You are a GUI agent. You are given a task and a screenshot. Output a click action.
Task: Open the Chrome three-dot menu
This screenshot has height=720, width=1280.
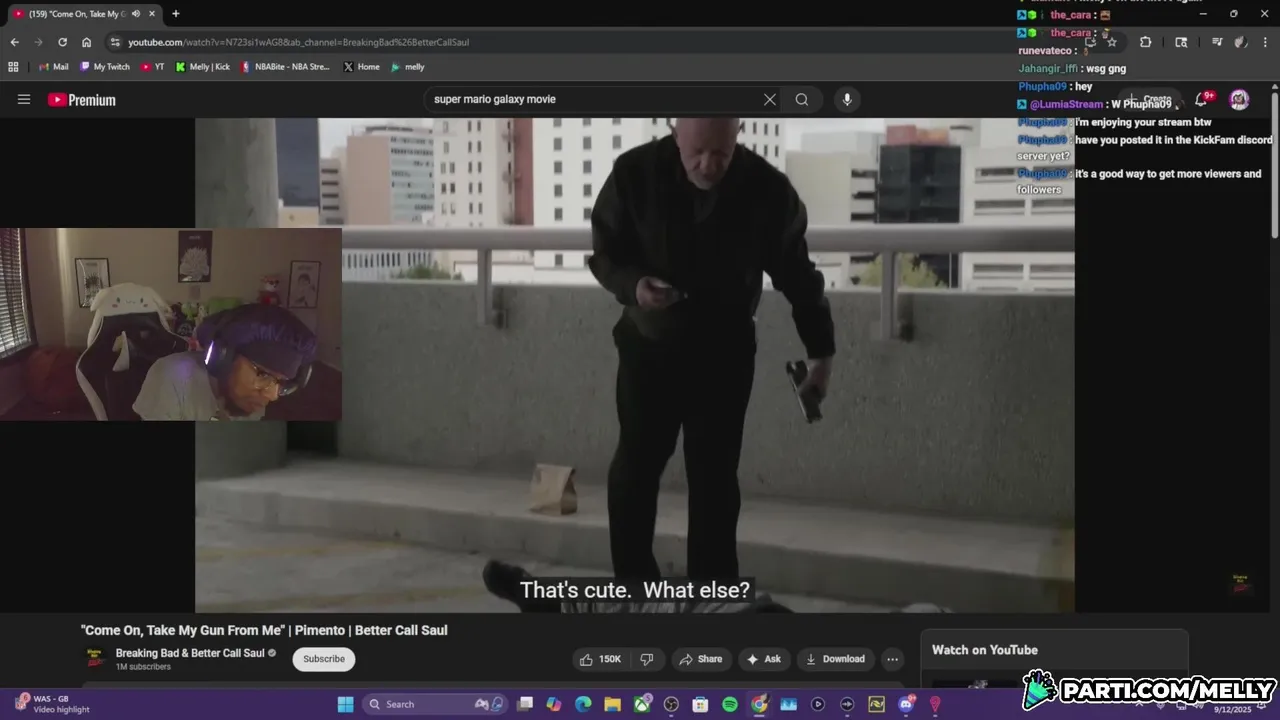pyautogui.click(x=1264, y=42)
